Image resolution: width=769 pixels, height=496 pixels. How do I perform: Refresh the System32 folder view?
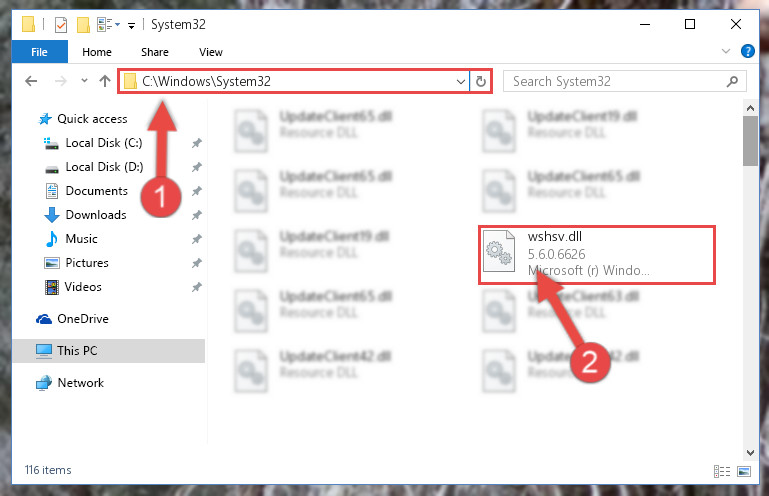click(x=481, y=81)
